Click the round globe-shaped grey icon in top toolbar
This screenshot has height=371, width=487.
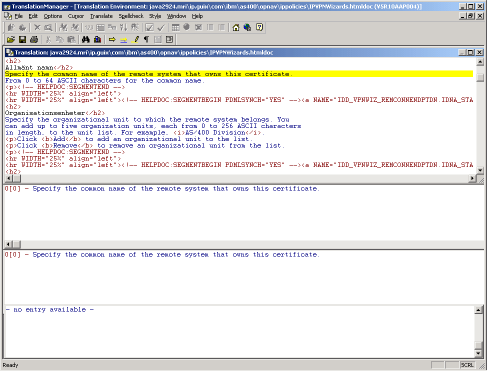[187, 27]
